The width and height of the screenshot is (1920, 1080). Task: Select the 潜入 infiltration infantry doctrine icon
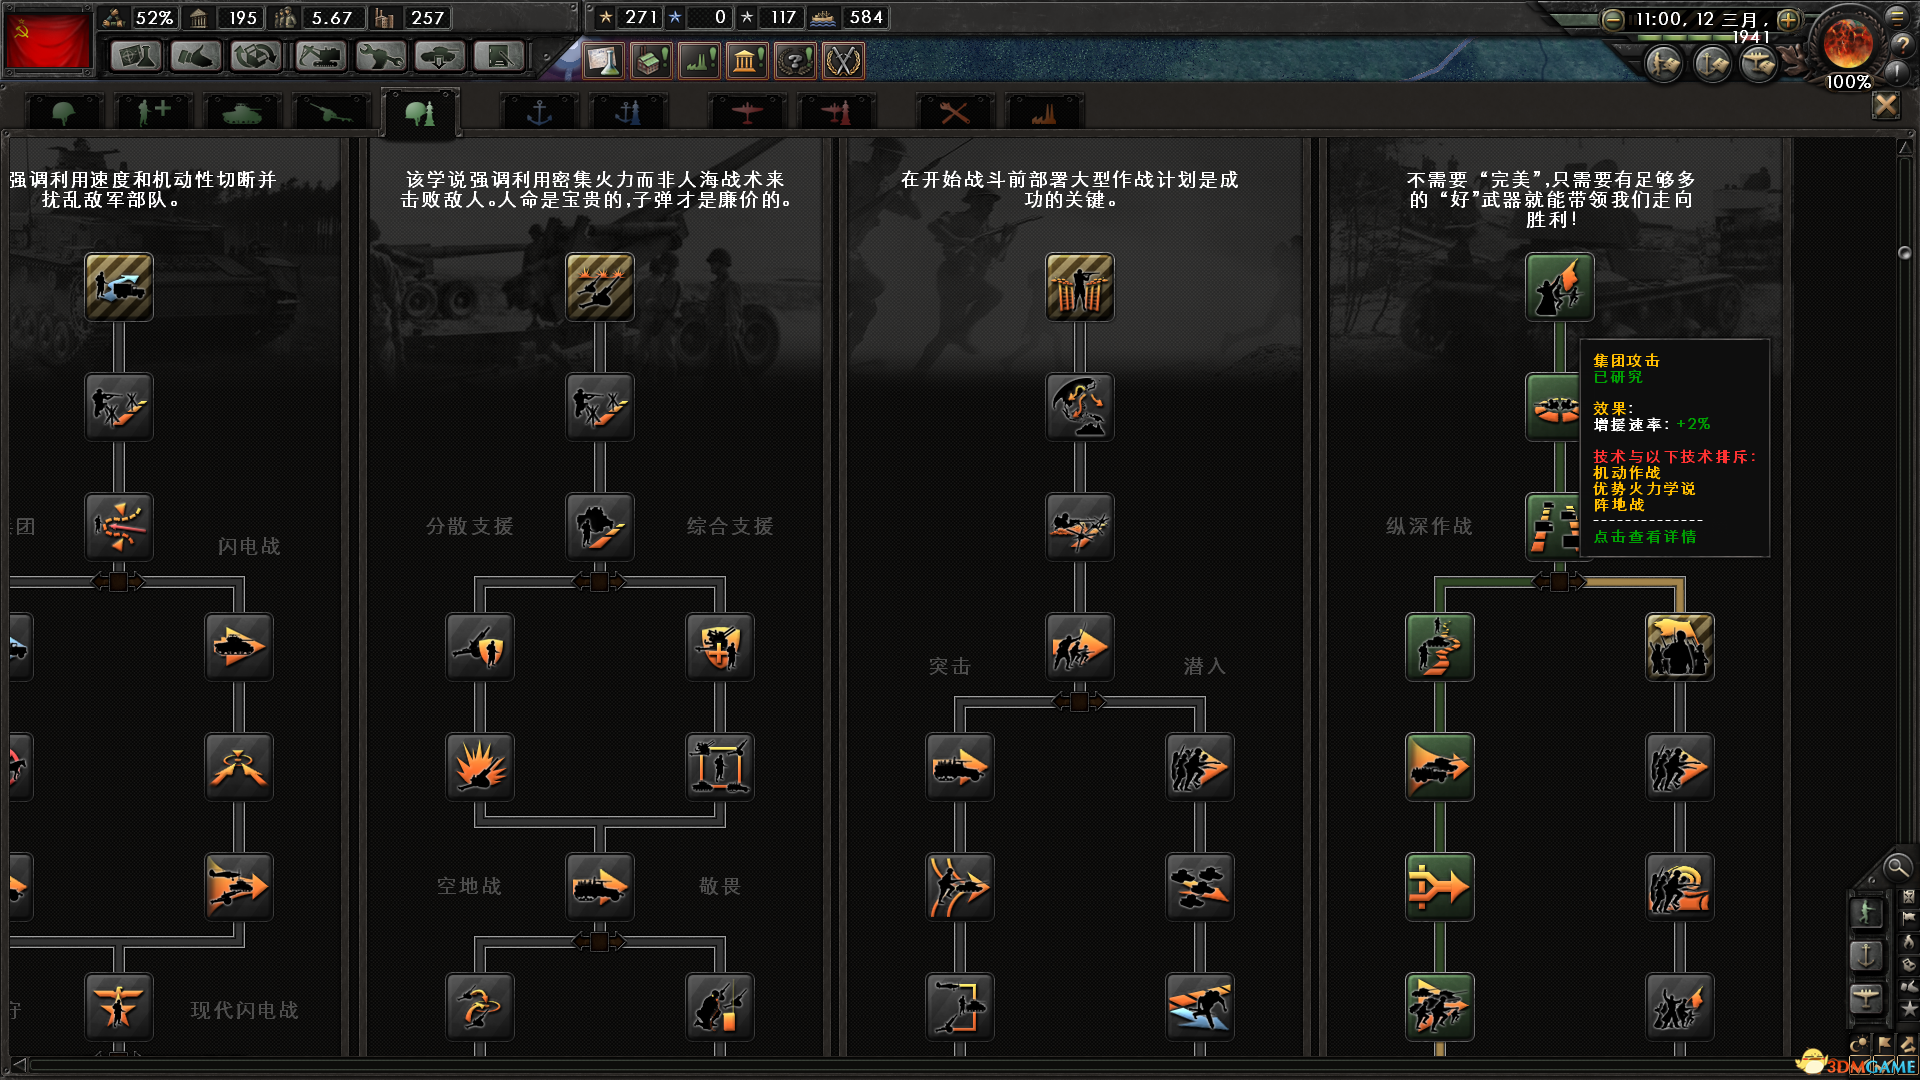(1200, 767)
